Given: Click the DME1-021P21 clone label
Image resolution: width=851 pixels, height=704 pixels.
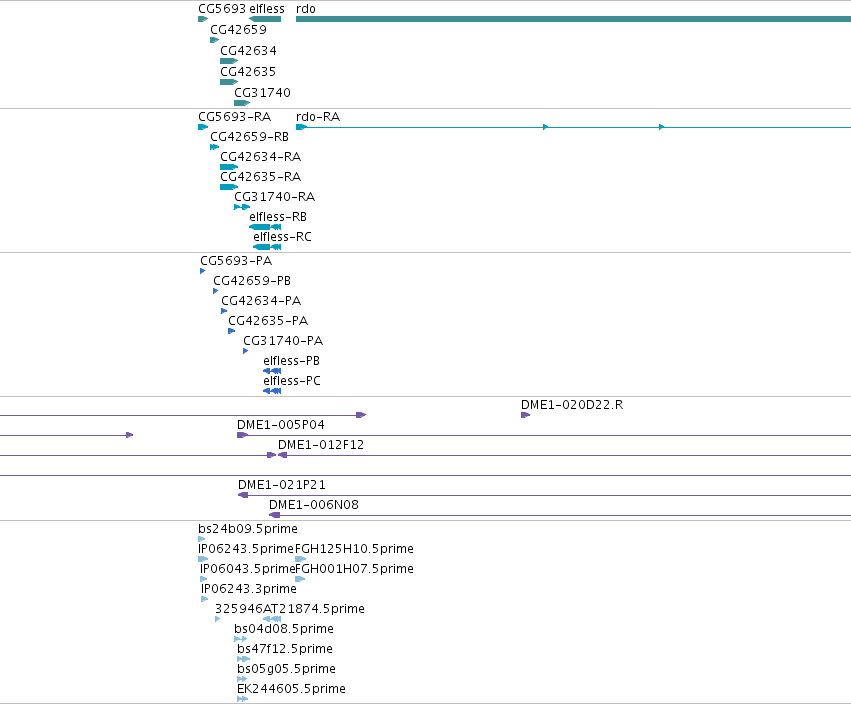Looking at the screenshot, I should point(282,485).
